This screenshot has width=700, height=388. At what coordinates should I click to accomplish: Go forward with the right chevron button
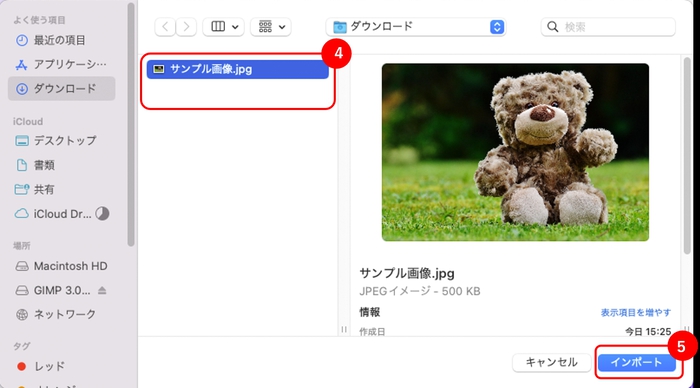(186, 27)
